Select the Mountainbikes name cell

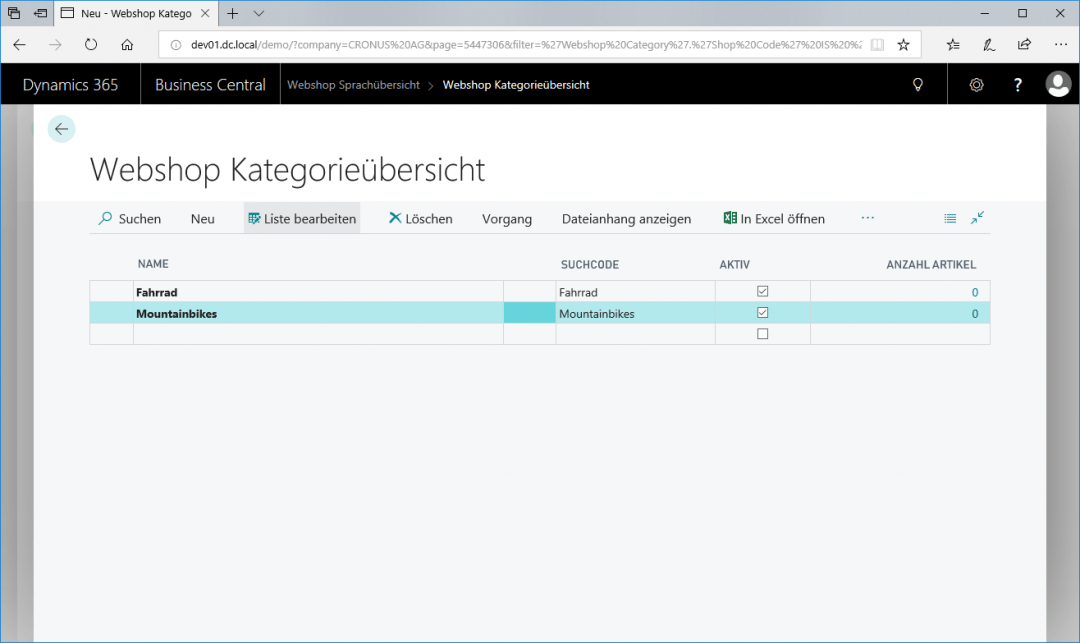[x=318, y=313]
